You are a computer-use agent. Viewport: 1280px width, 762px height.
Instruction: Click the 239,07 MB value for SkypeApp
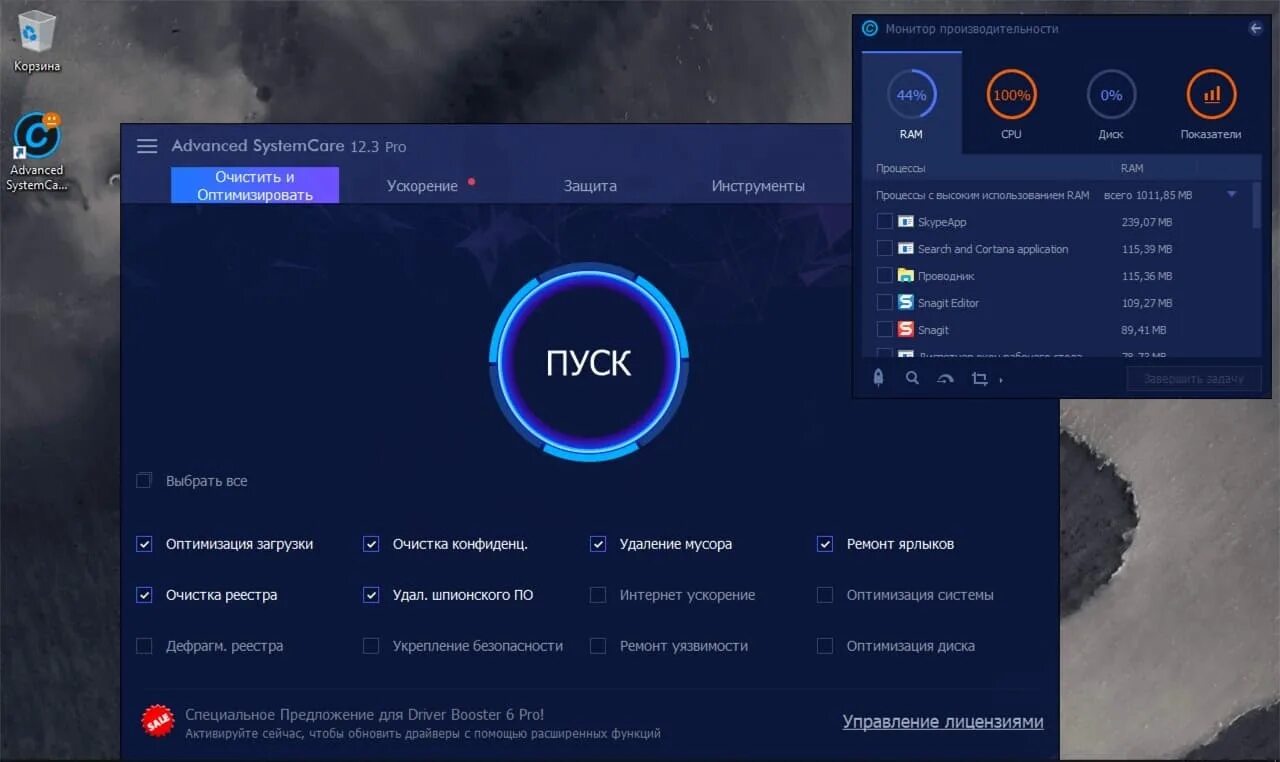[1147, 222]
